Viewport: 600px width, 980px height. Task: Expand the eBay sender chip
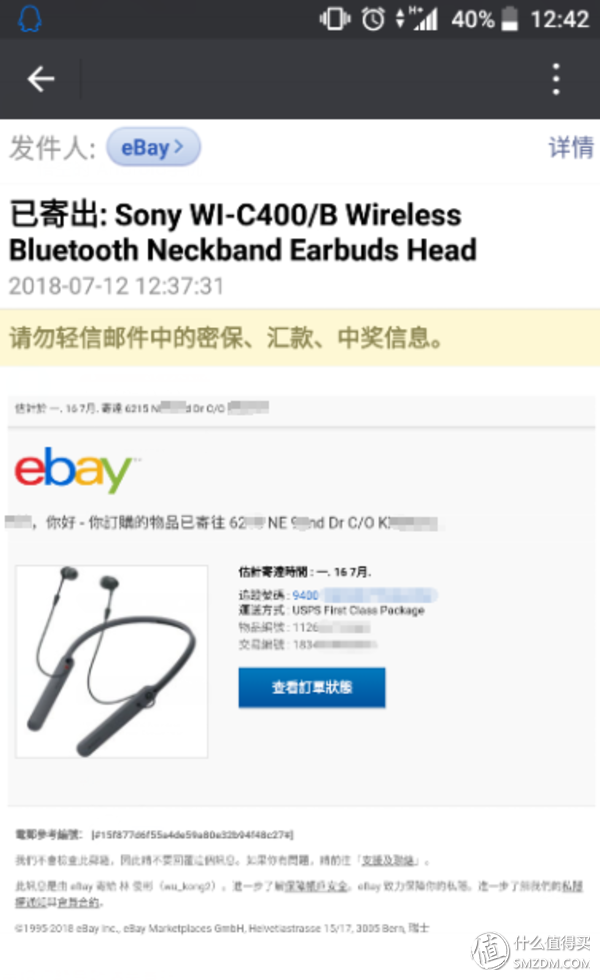point(153,148)
